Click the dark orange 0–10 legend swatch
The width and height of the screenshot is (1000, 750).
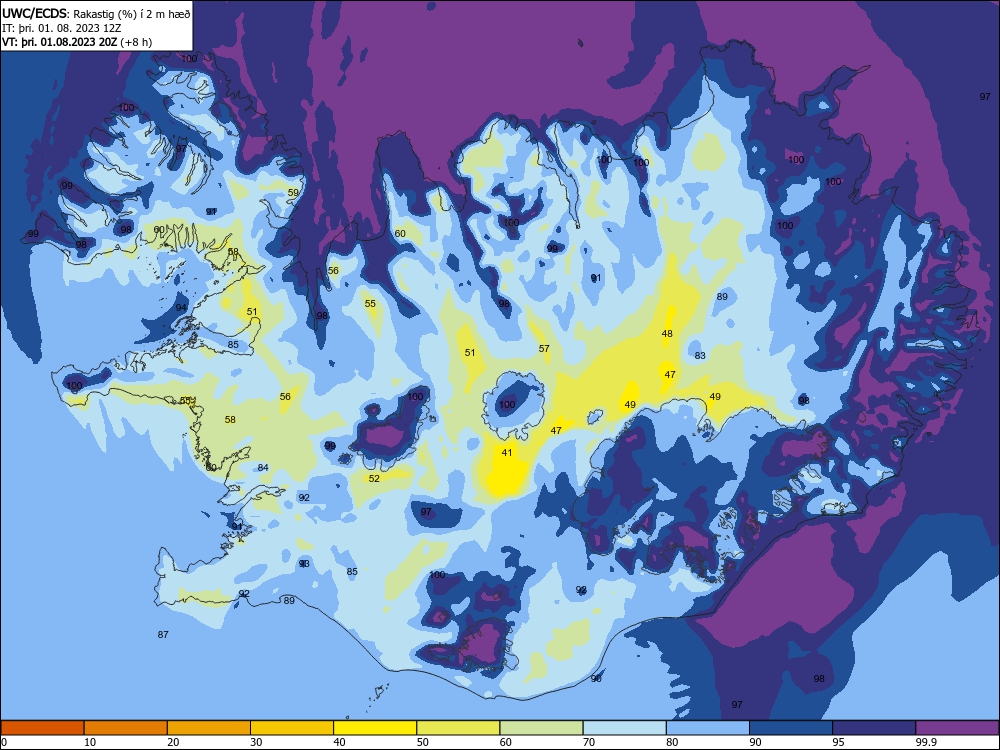(x=42, y=728)
